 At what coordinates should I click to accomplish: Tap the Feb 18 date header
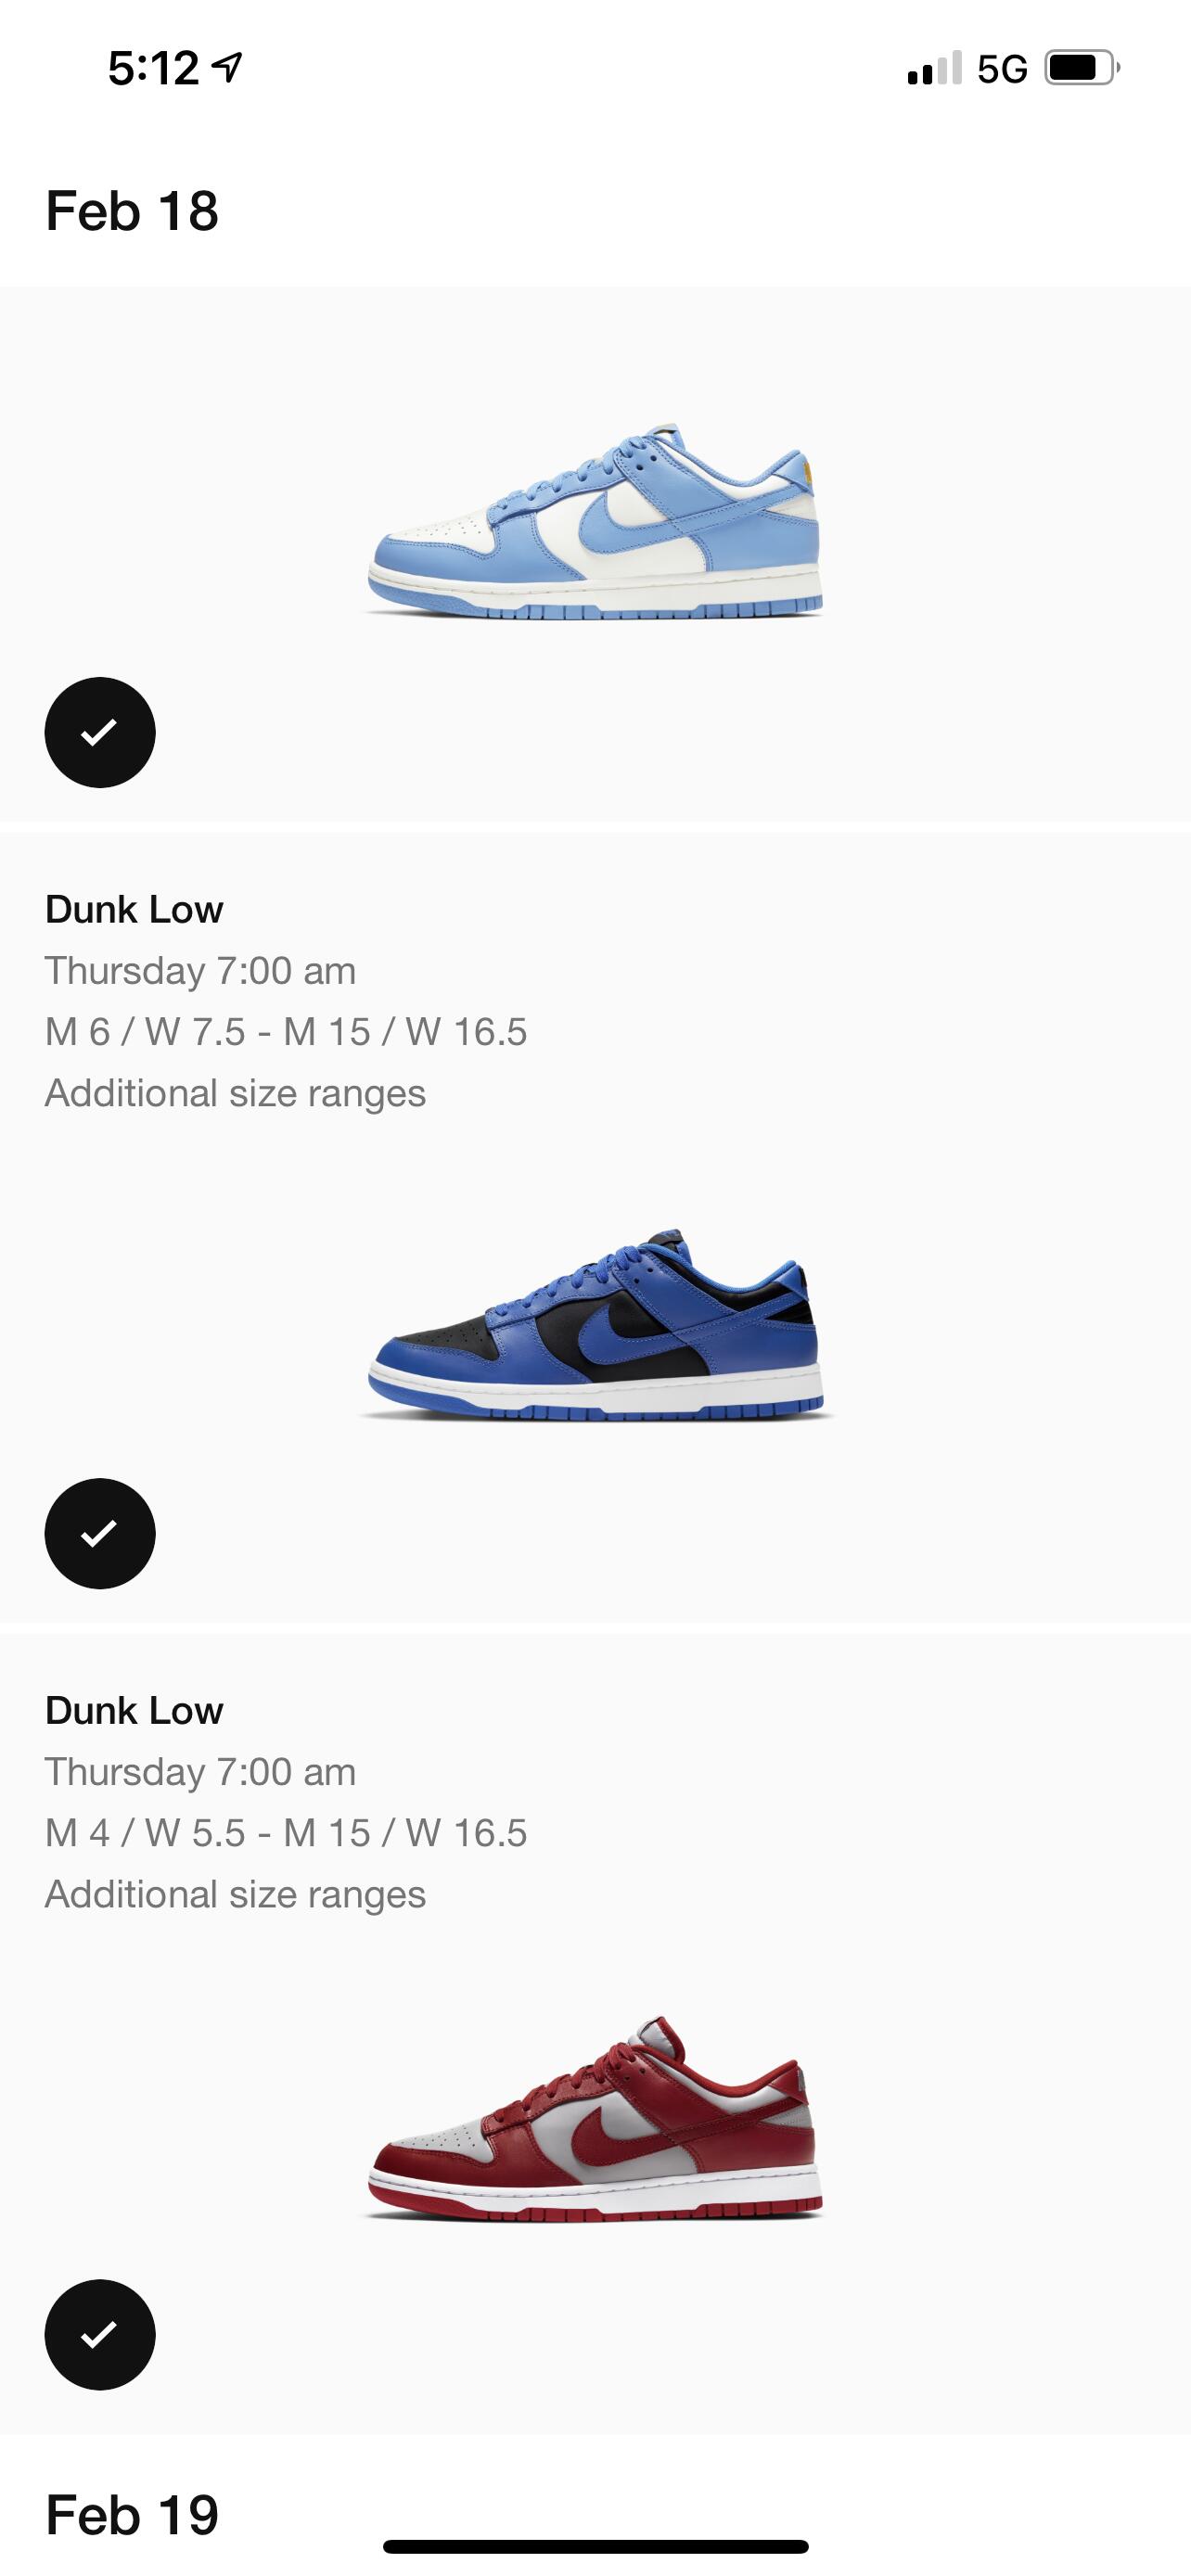[132, 211]
